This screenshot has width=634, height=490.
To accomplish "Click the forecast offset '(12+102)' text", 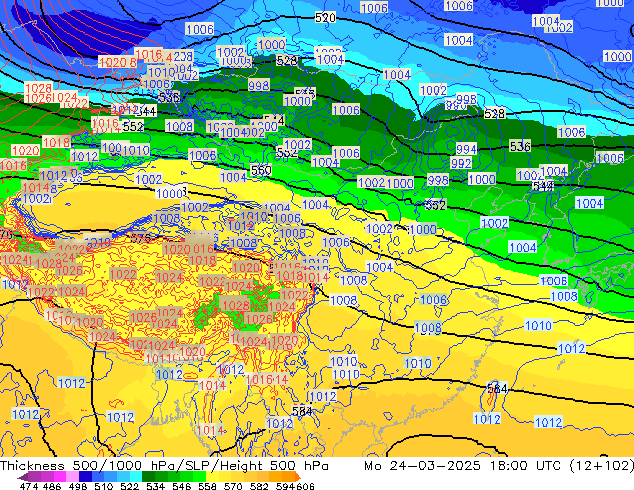I will coord(602,466).
